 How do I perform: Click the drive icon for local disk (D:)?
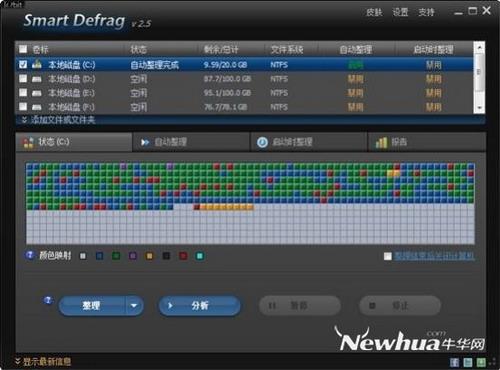coord(37,79)
